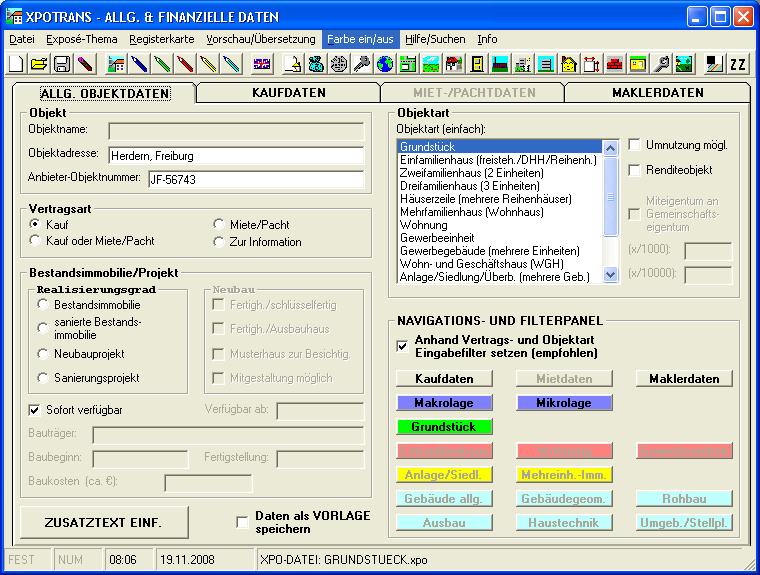This screenshot has height=575, width=760.
Task: Enable the Renditeobjekt checkbox
Action: click(x=634, y=170)
